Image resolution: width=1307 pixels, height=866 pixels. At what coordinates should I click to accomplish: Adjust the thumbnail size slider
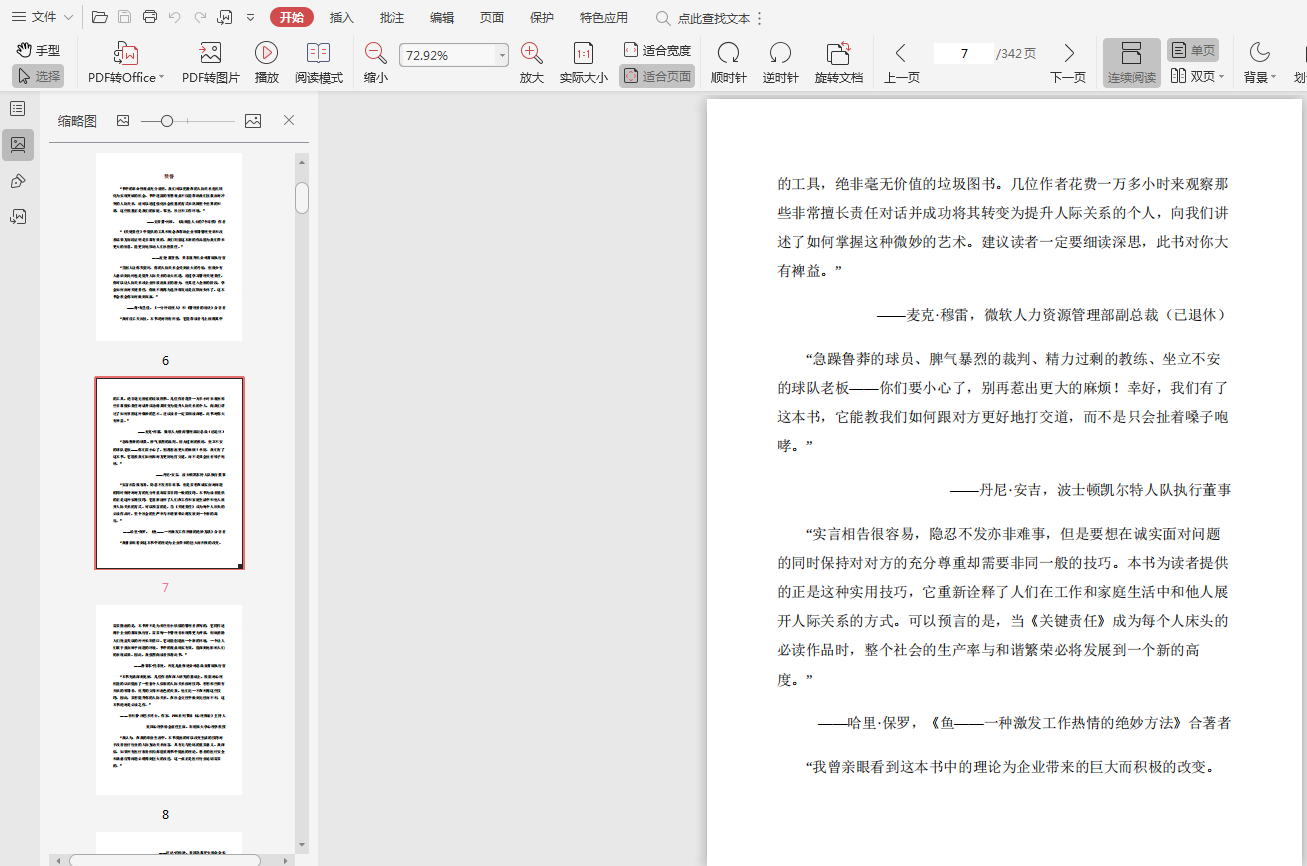[x=167, y=121]
